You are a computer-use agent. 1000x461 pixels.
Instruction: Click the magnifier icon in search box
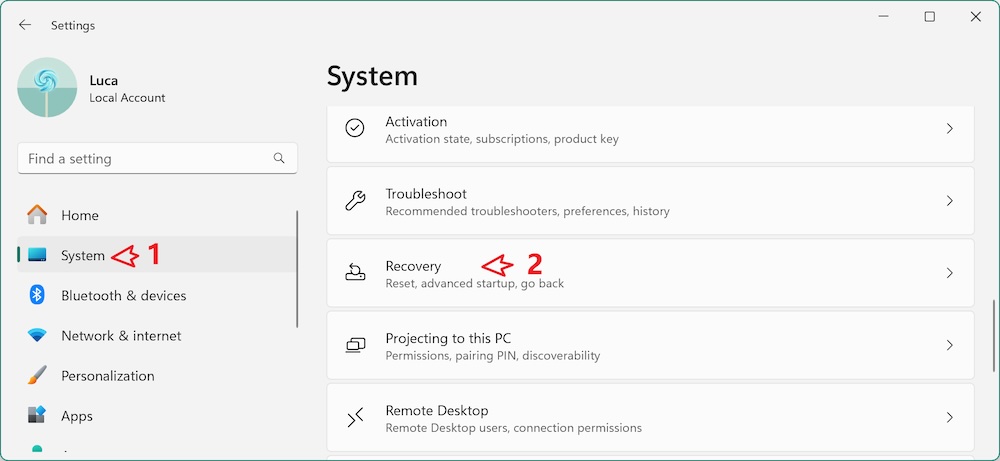coord(279,159)
